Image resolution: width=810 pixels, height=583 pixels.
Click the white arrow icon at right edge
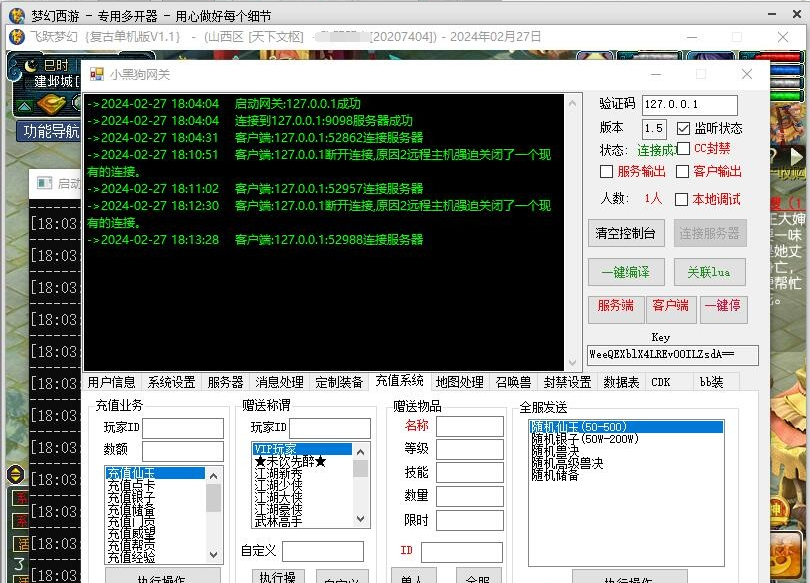click(x=797, y=156)
